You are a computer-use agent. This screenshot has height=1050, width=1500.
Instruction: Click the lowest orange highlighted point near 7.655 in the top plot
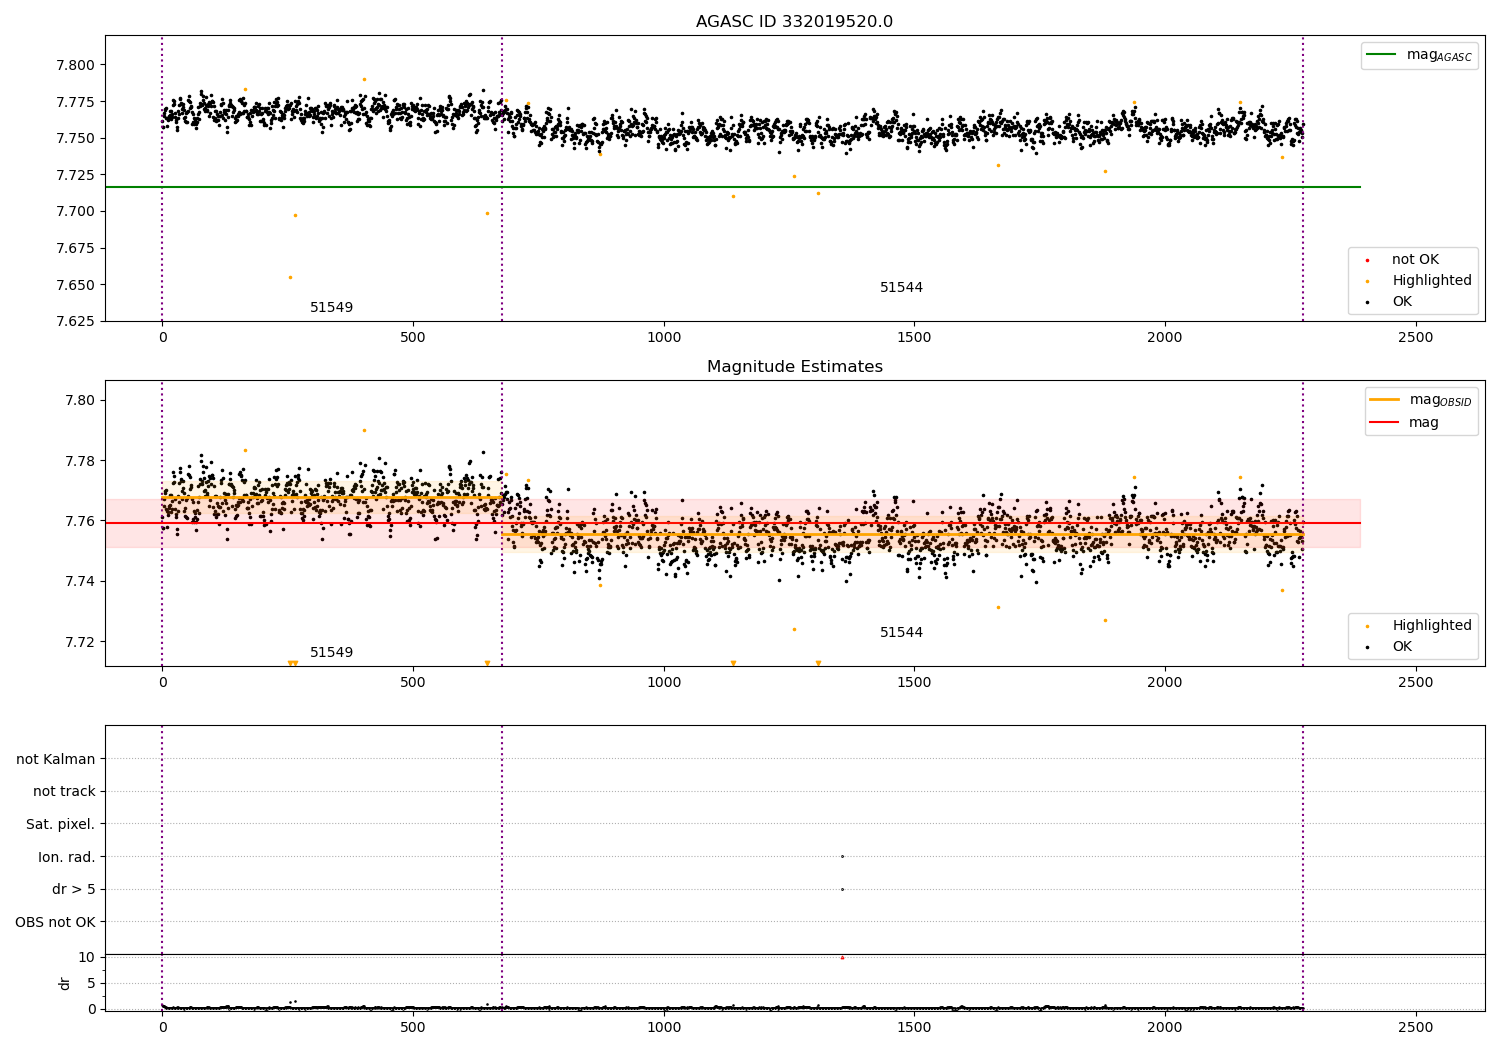pos(290,277)
